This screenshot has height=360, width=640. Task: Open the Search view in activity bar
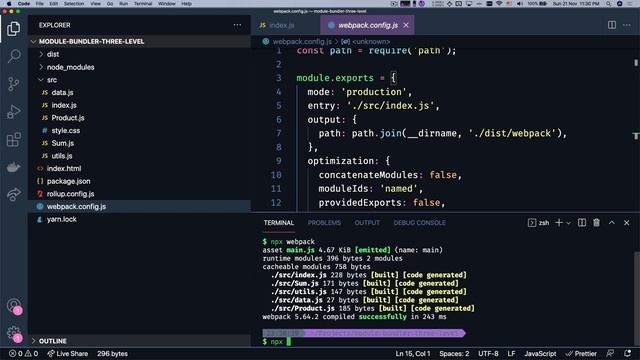[13, 56]
